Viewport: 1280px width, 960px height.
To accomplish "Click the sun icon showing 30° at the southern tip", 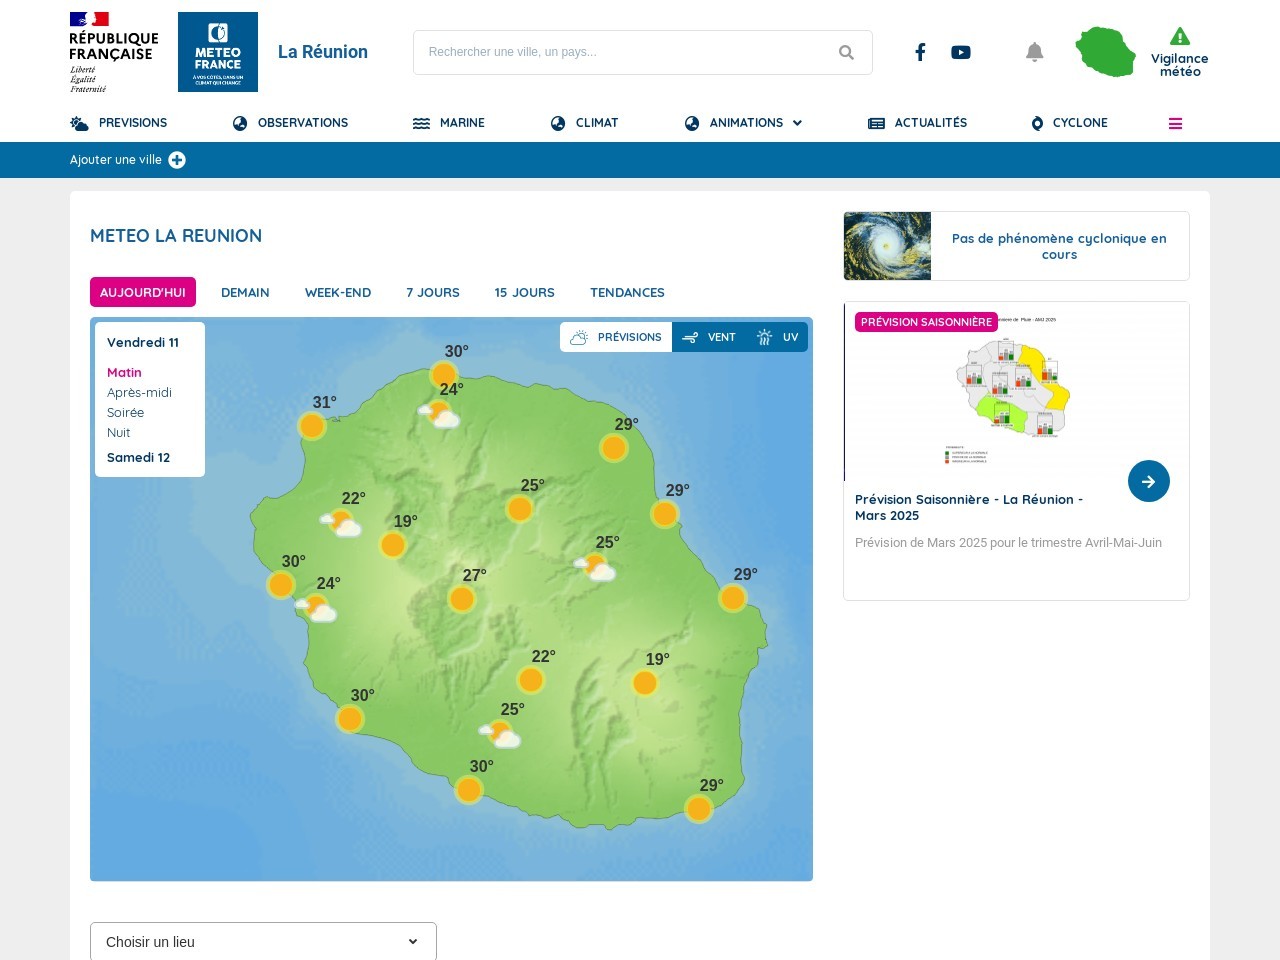I will (469, 790).
